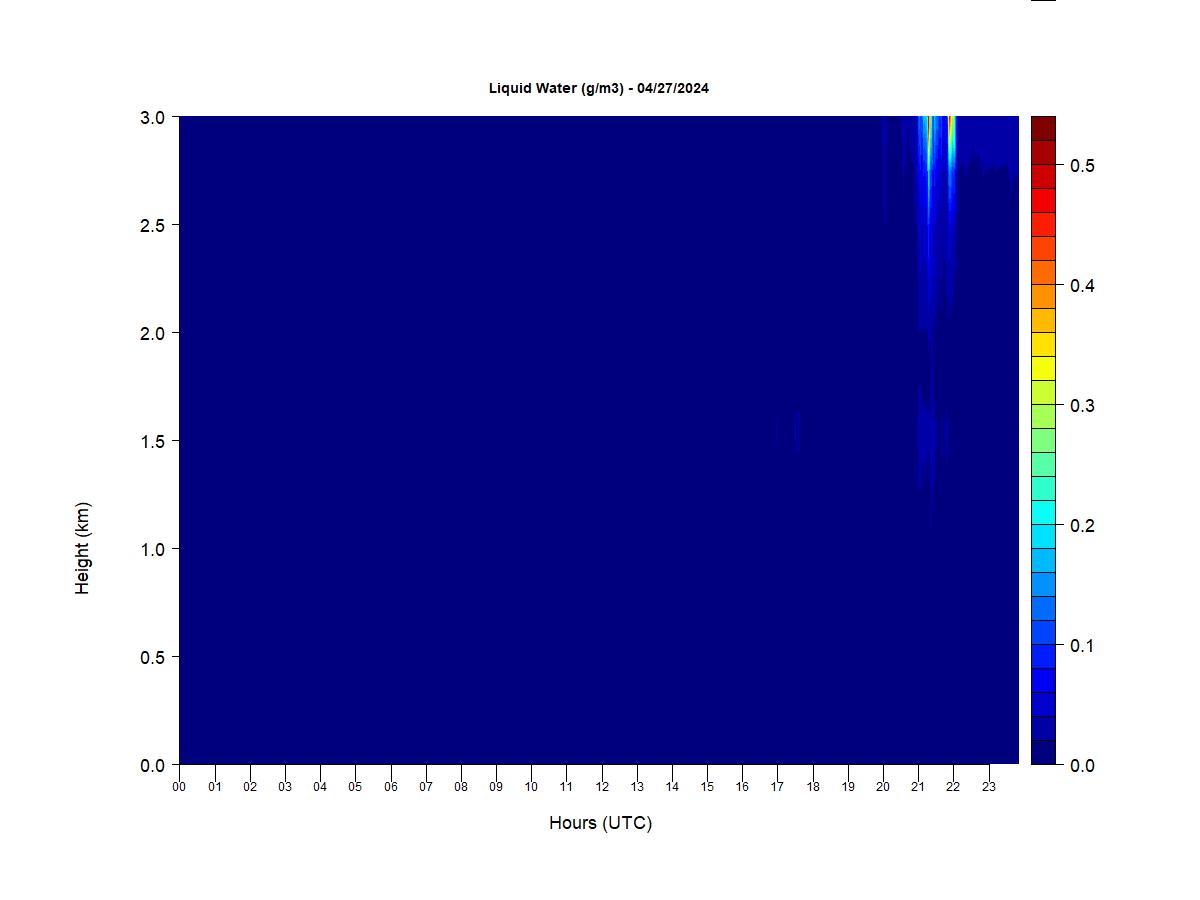Click the 0.0 label on the color scale
Viewport: 1200px width, 900px height.
pos(1082,765)
